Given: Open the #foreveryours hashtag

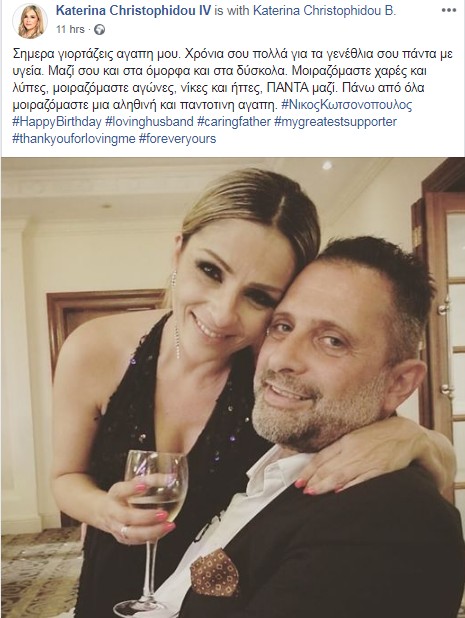Looking at the screenshot, I should pos(177,138).
